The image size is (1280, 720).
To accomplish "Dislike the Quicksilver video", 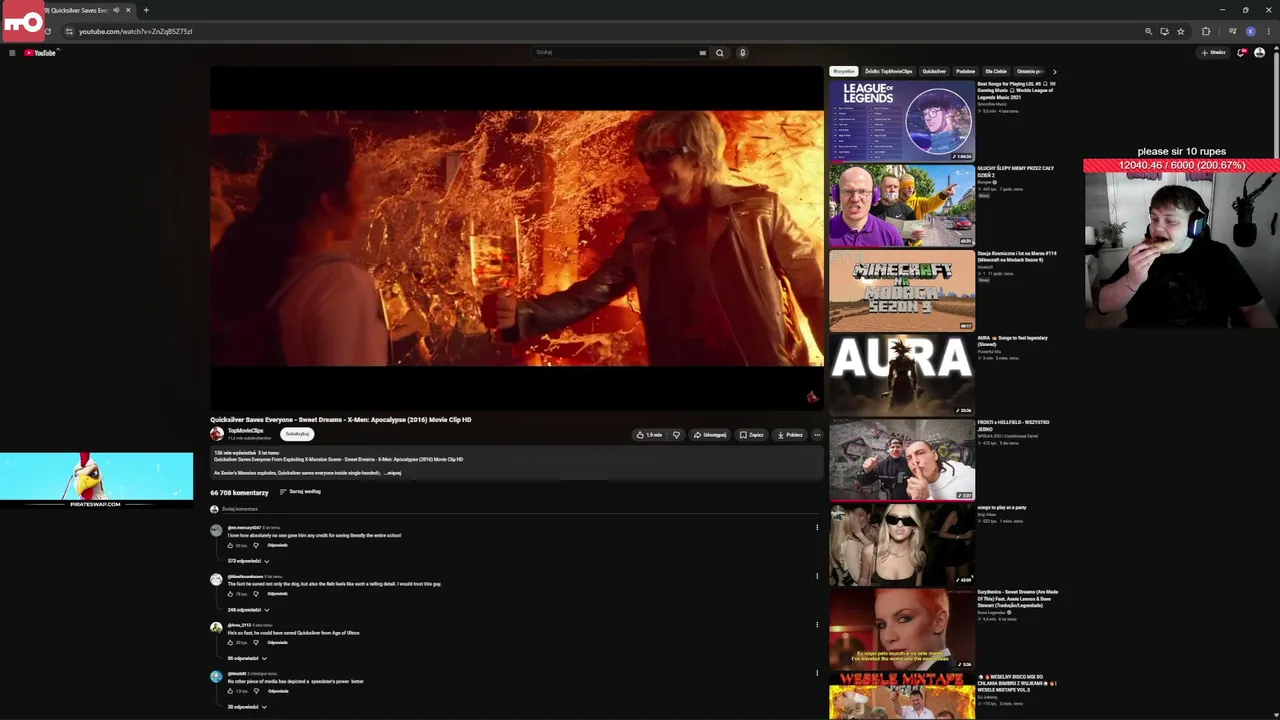I will (x=676, y=435).
